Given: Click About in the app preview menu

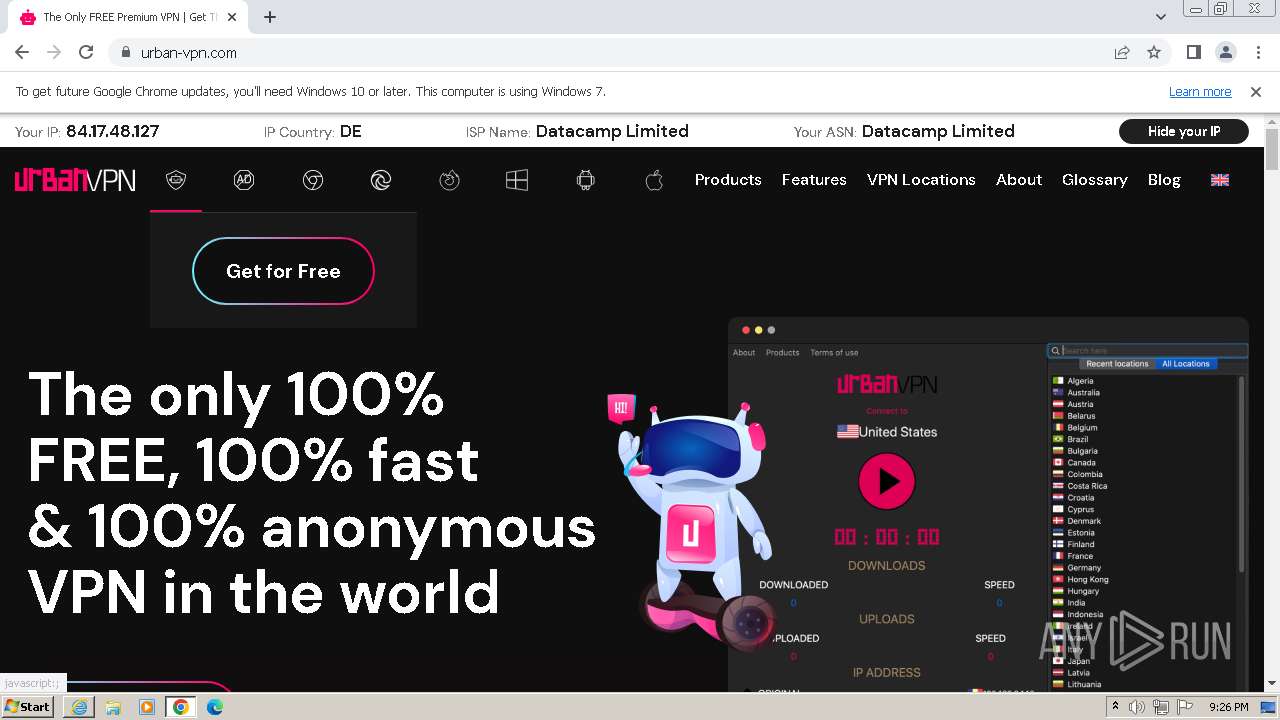Looking at the screenshot, I should 744,352.
